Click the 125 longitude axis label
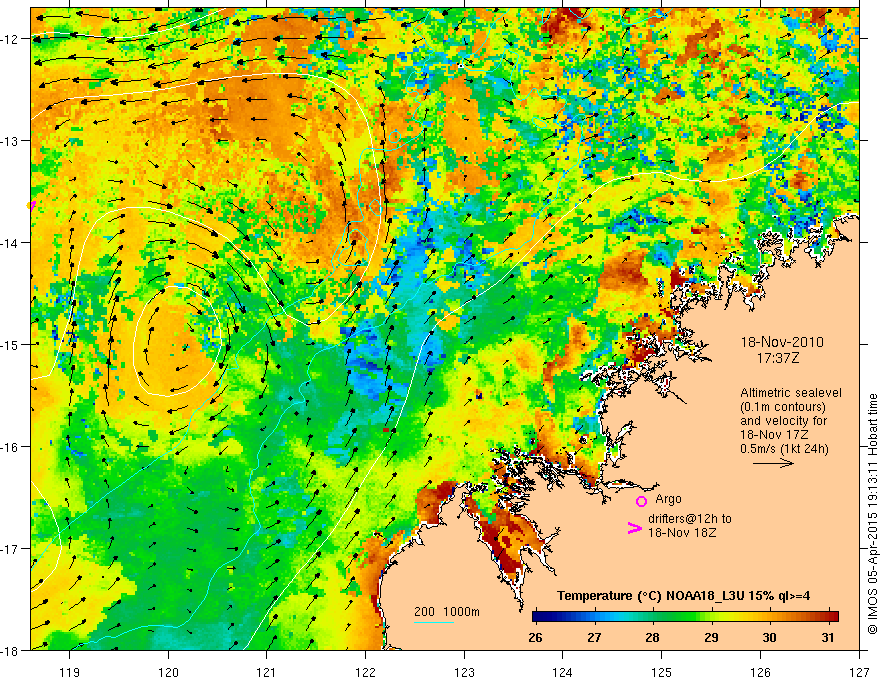 point(662,672)
